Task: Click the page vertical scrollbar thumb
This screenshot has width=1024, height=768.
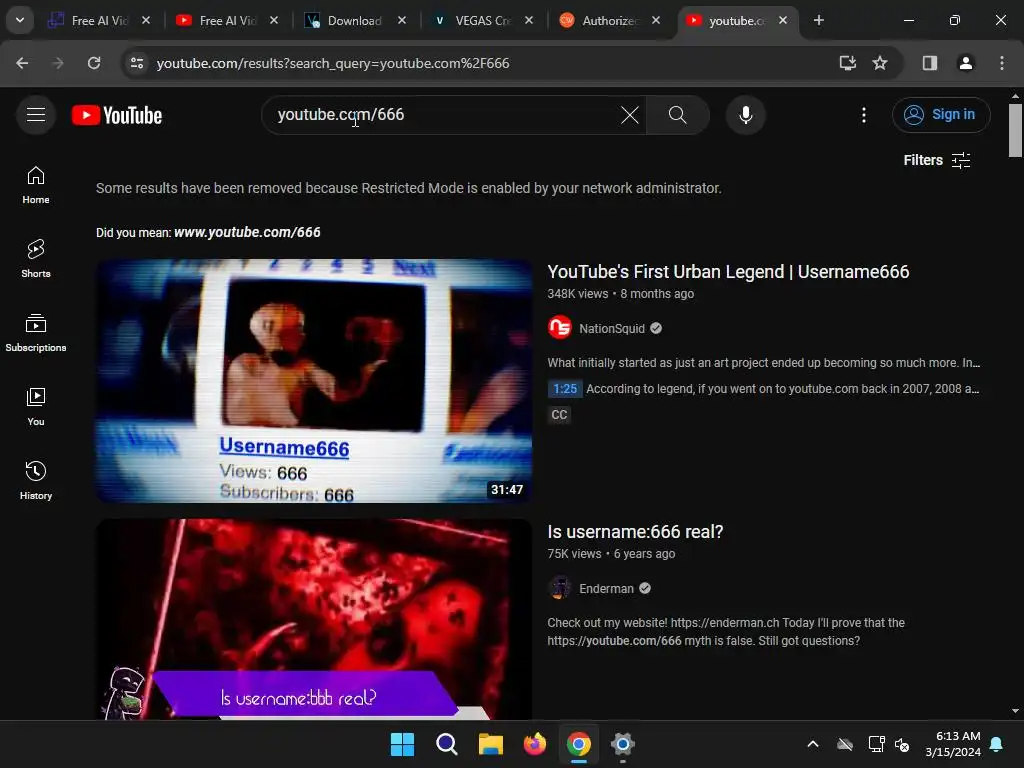Action: pos(1015,131)
